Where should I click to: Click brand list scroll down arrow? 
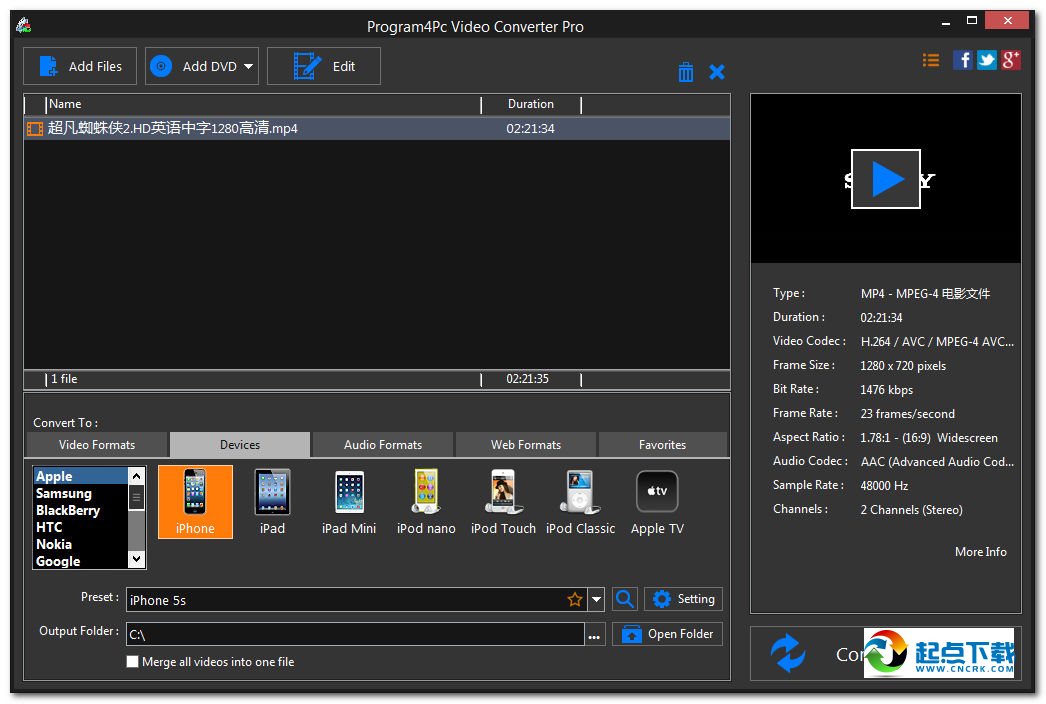136,559
